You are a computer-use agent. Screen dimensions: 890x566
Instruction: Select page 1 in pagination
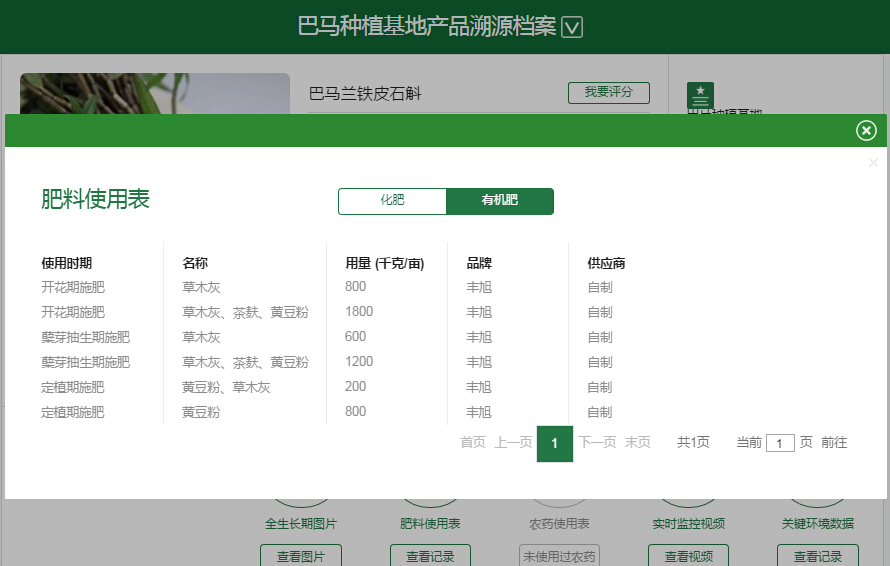coord(555,444)
